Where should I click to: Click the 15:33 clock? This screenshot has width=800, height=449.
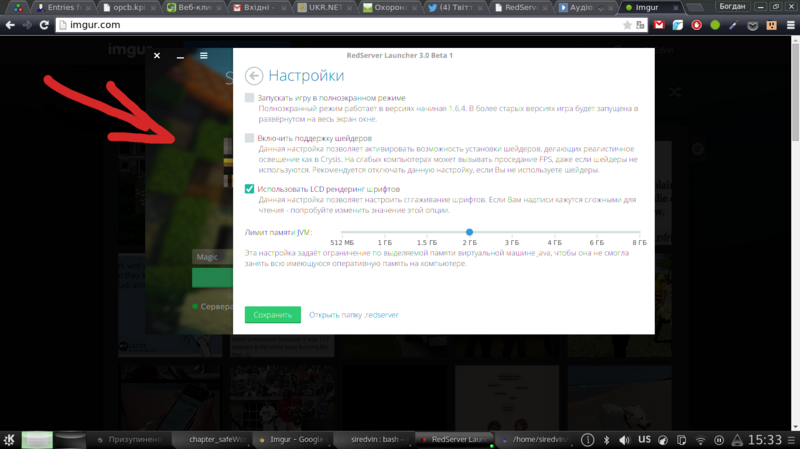pyautogui.click(x=764, y=439)
